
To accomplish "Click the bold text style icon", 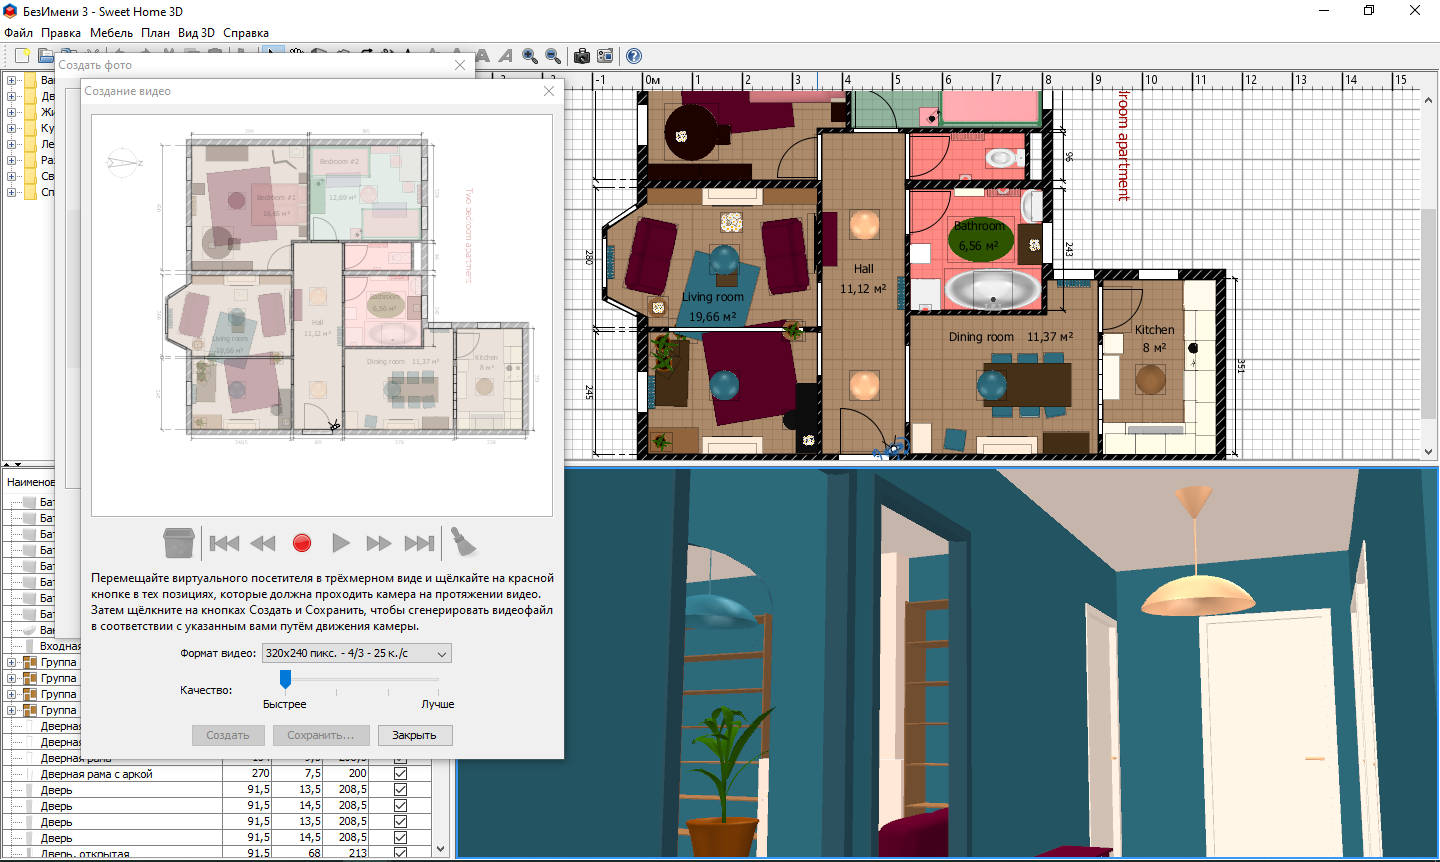I will point(483,56).
